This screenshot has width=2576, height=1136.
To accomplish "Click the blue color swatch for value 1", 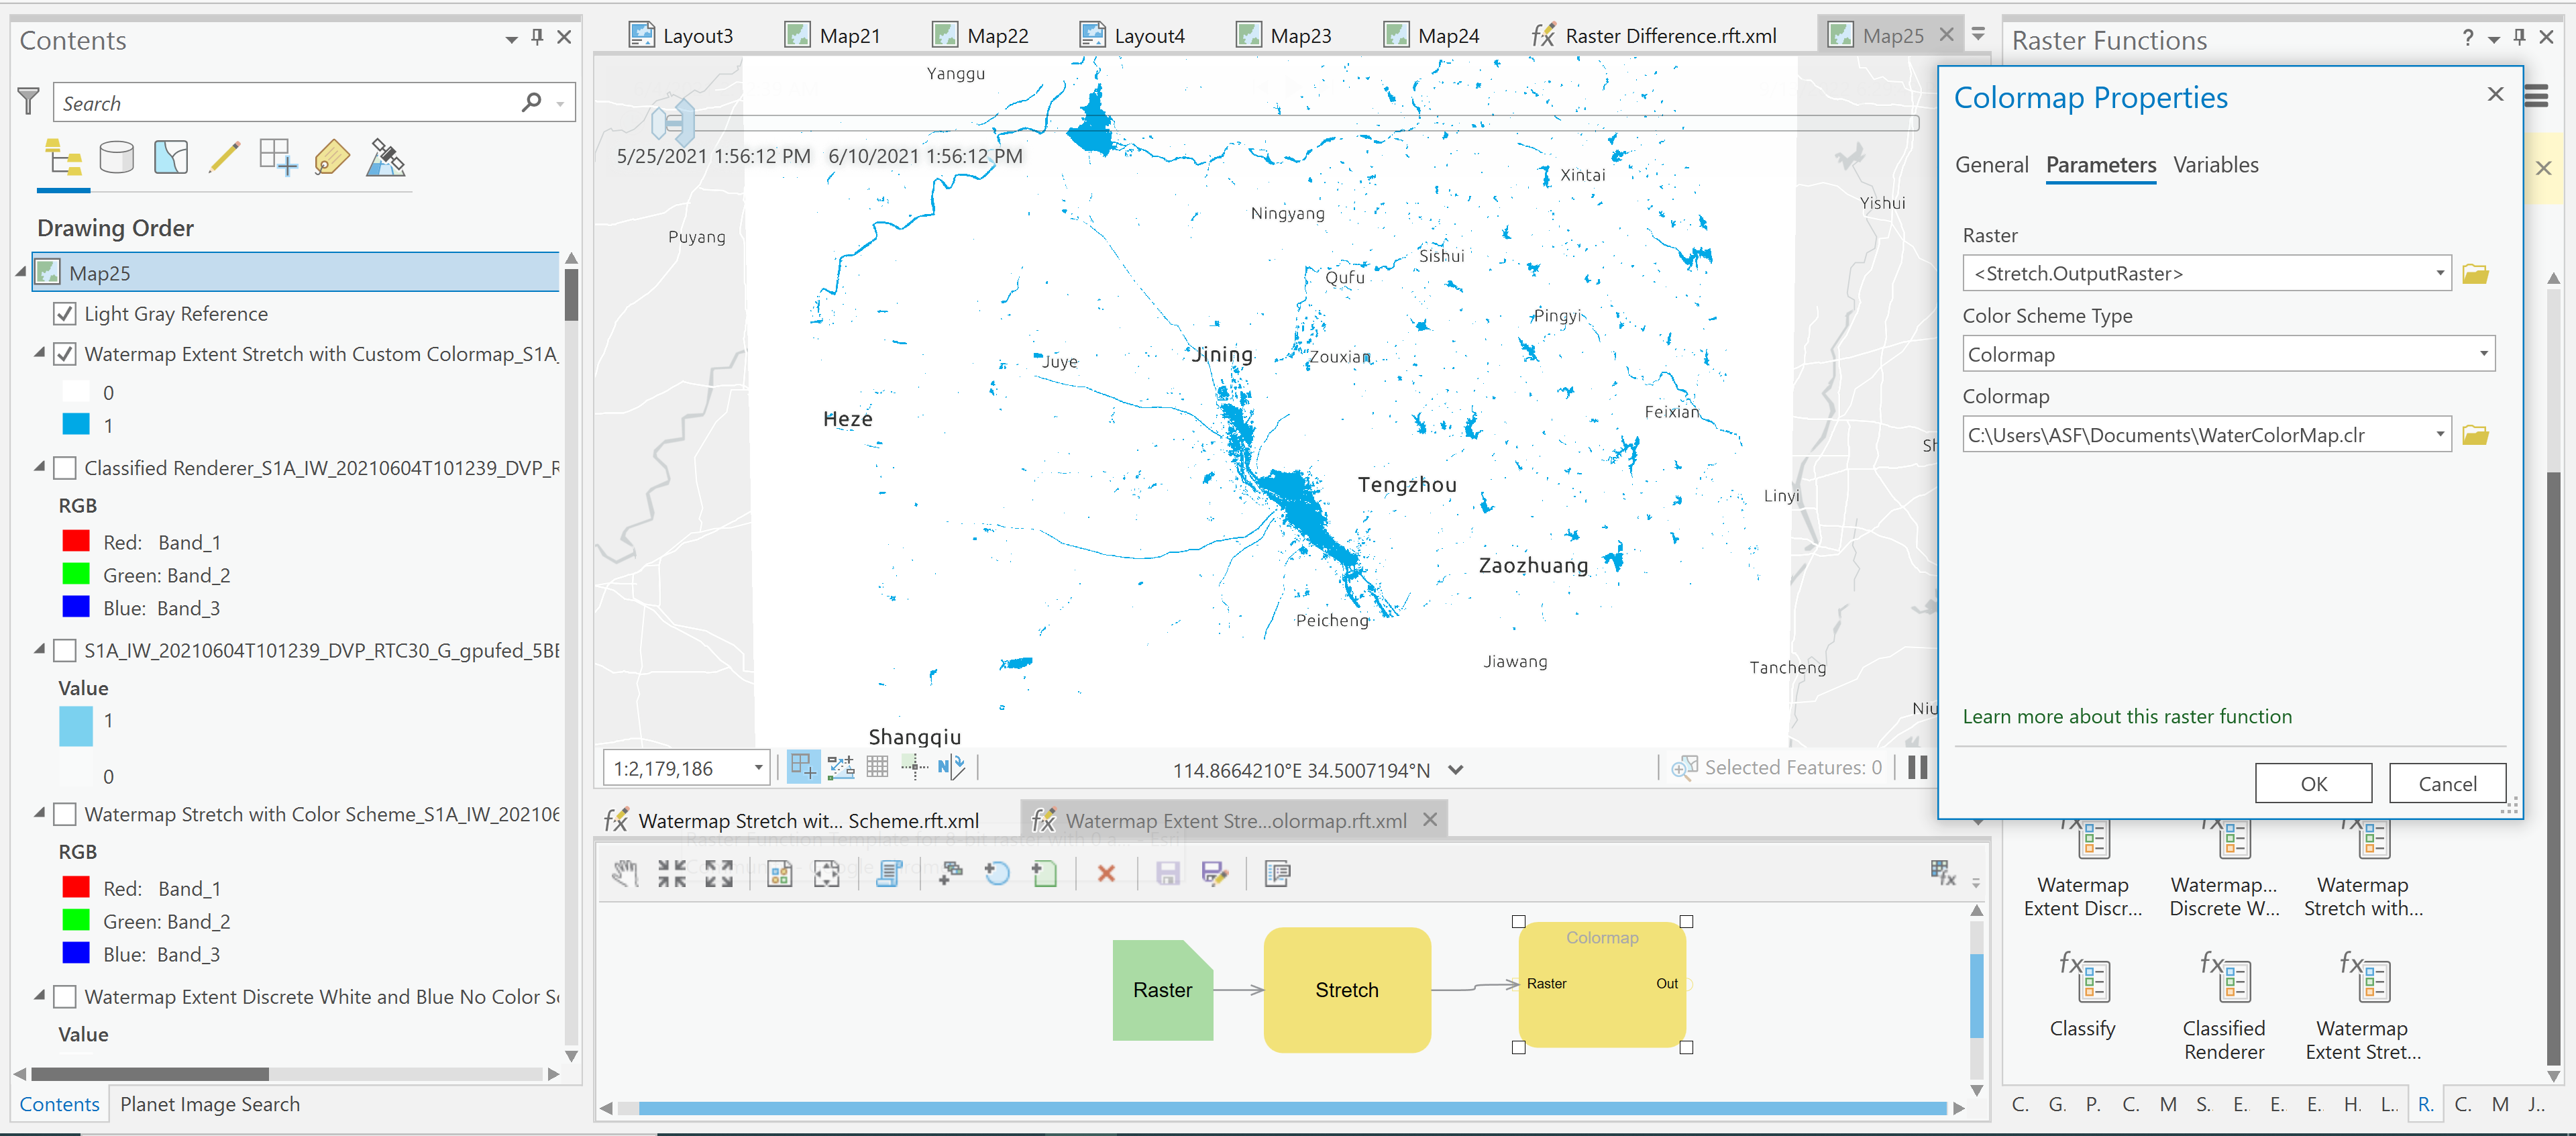I will pyautogui.click(x=76, y=425).
